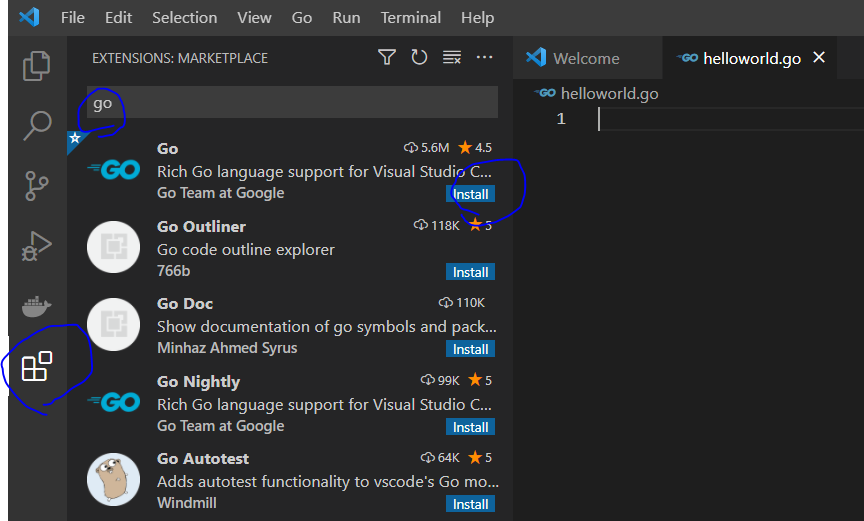Click publisher name 'Windmill'
This screenshot has height=521, width=864.
click(187, 503)
